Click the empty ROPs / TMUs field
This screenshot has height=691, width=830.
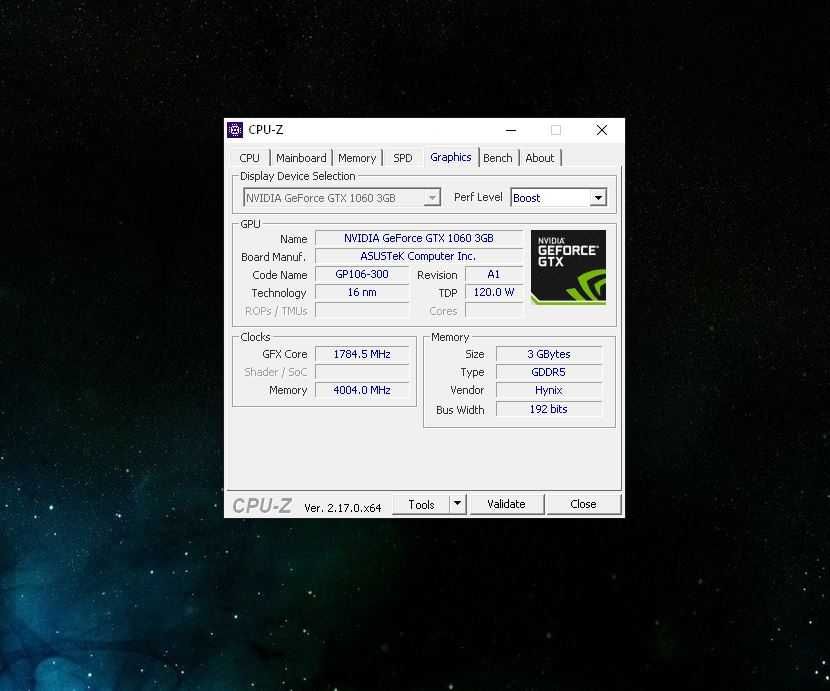(x=362, y=310)
